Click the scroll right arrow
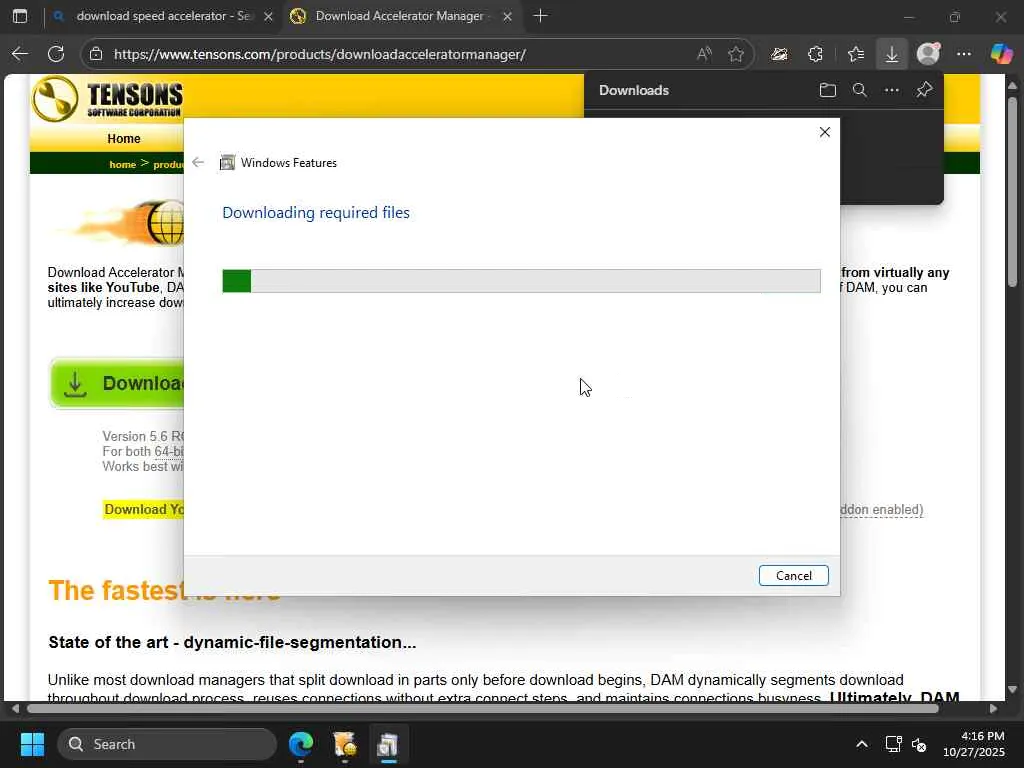Viewport: 1024px width, 768px height. [993, 708]
